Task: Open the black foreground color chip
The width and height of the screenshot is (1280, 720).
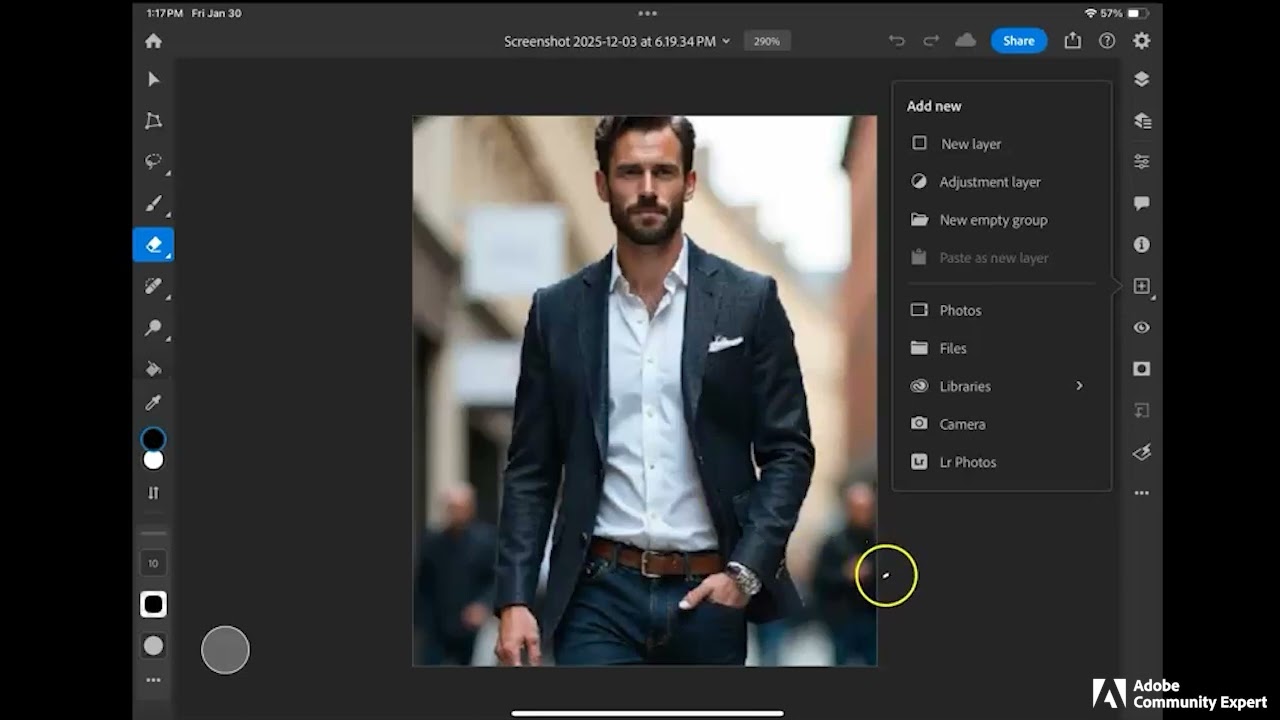Action: [153, 439]
